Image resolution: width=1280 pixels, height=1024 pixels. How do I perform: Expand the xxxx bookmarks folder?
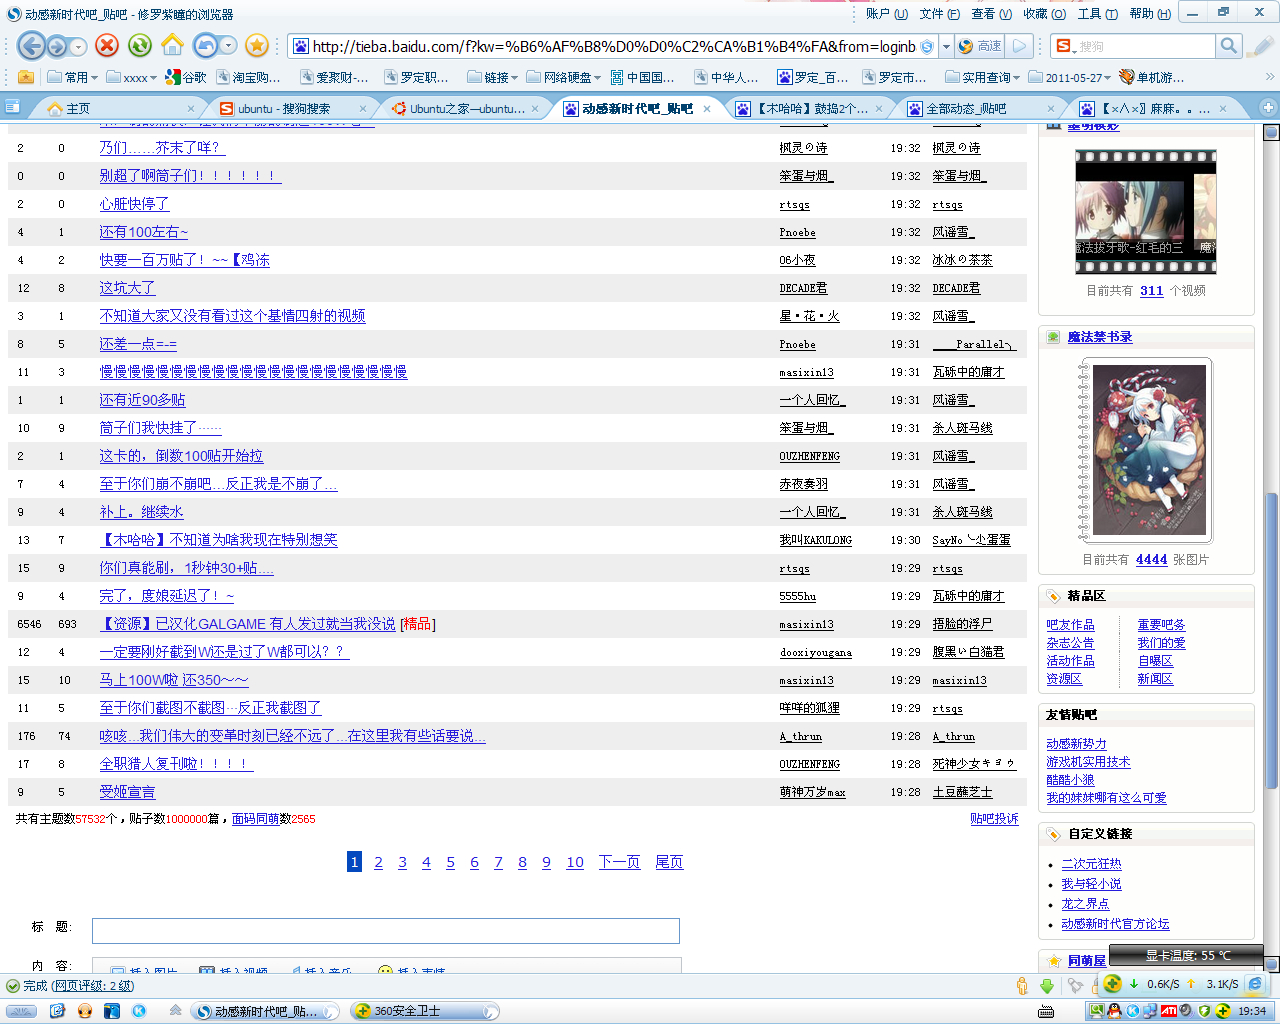132,77
